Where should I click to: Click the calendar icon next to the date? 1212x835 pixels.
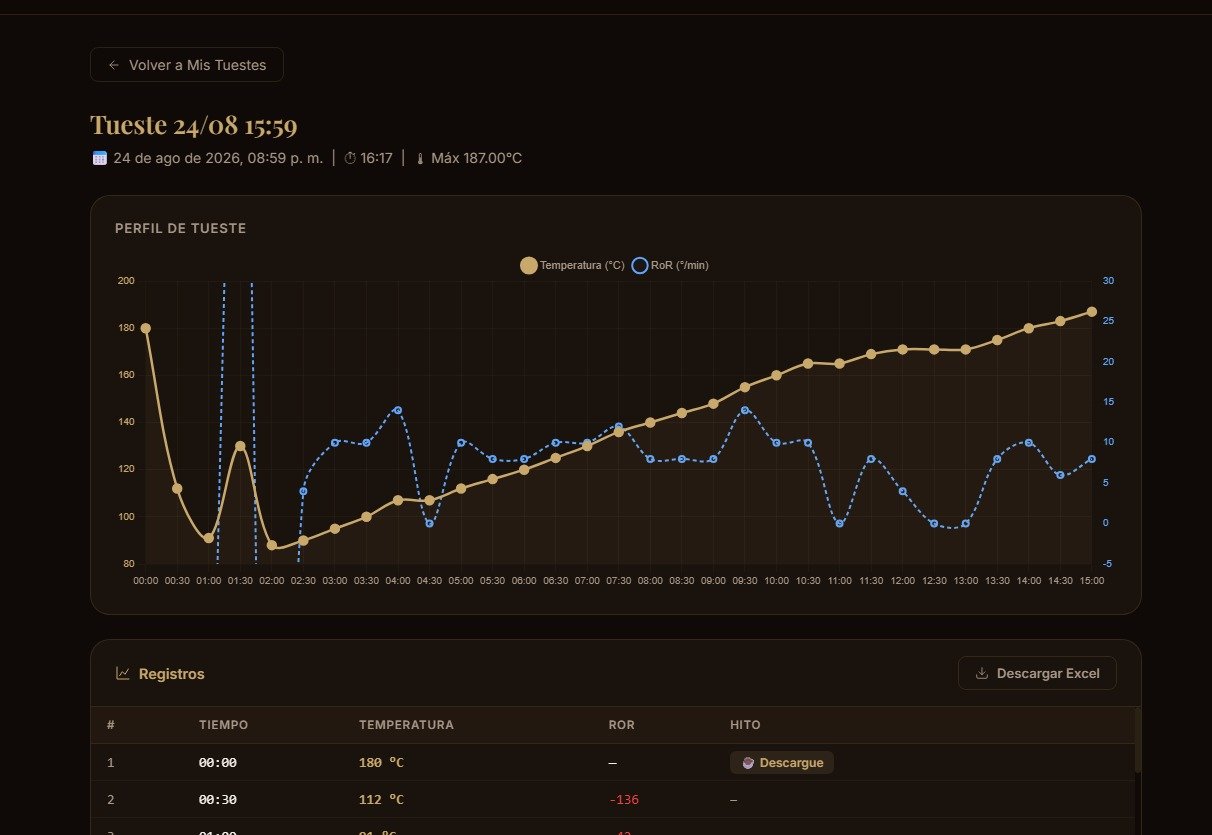(x=99, y=158)
